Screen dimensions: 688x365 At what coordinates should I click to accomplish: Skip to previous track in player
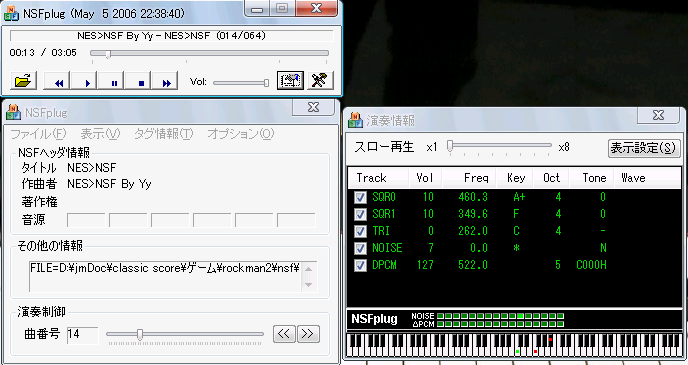point(58,82)
